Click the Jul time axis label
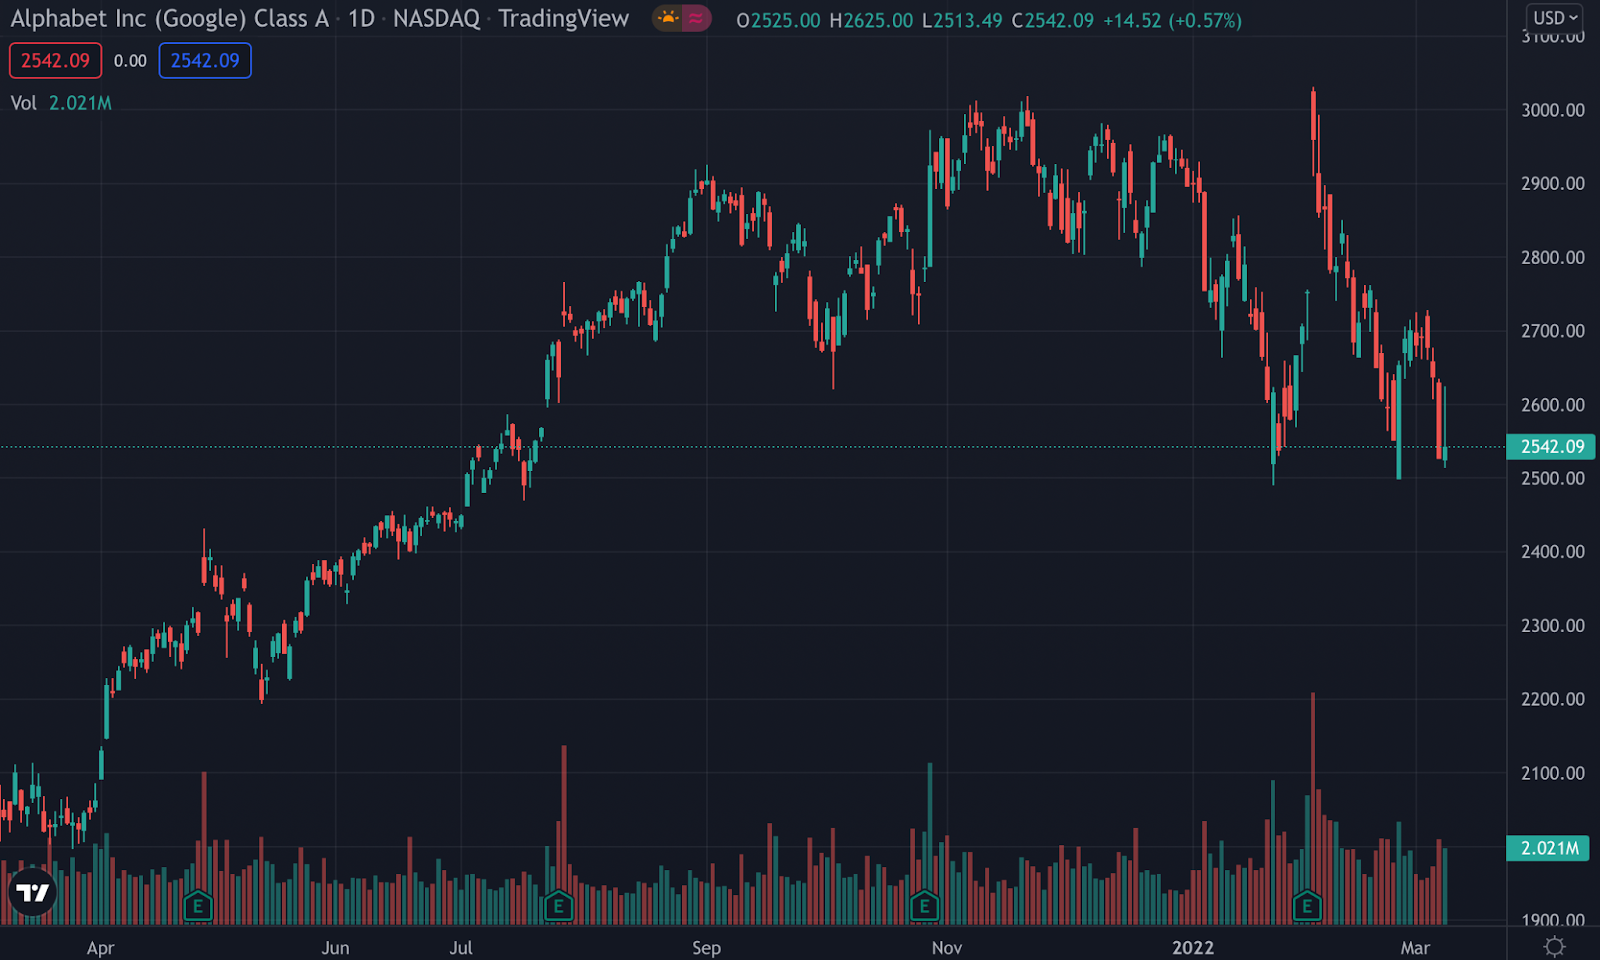 click(460, 948)
